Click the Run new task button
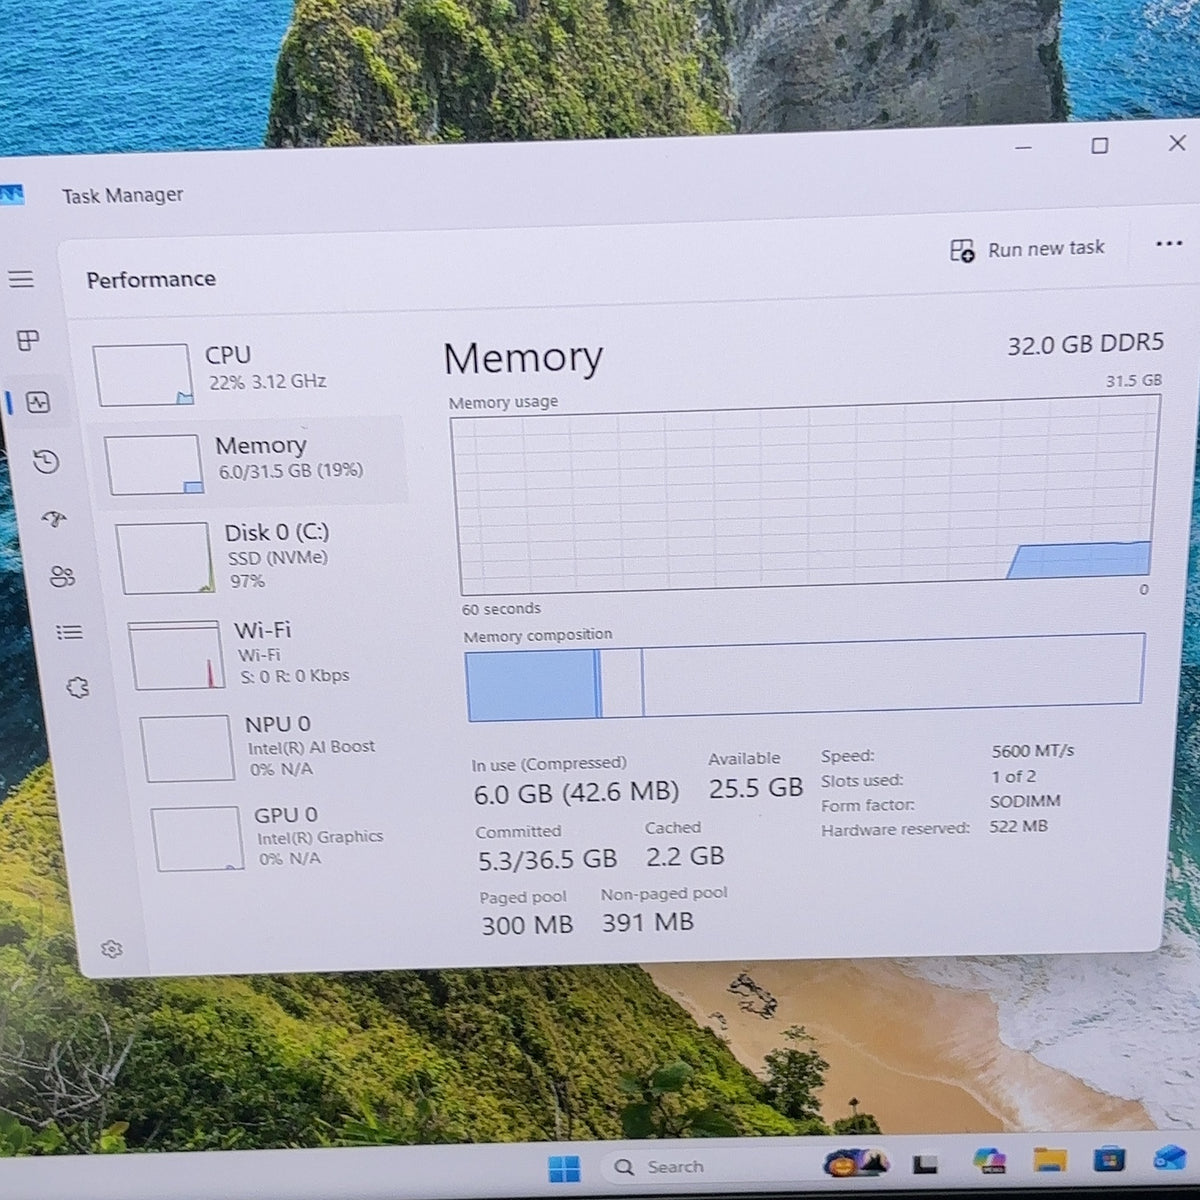Image resolution: width=1200 pixels, height=1200 pixels. click(x=1027, y=249)
